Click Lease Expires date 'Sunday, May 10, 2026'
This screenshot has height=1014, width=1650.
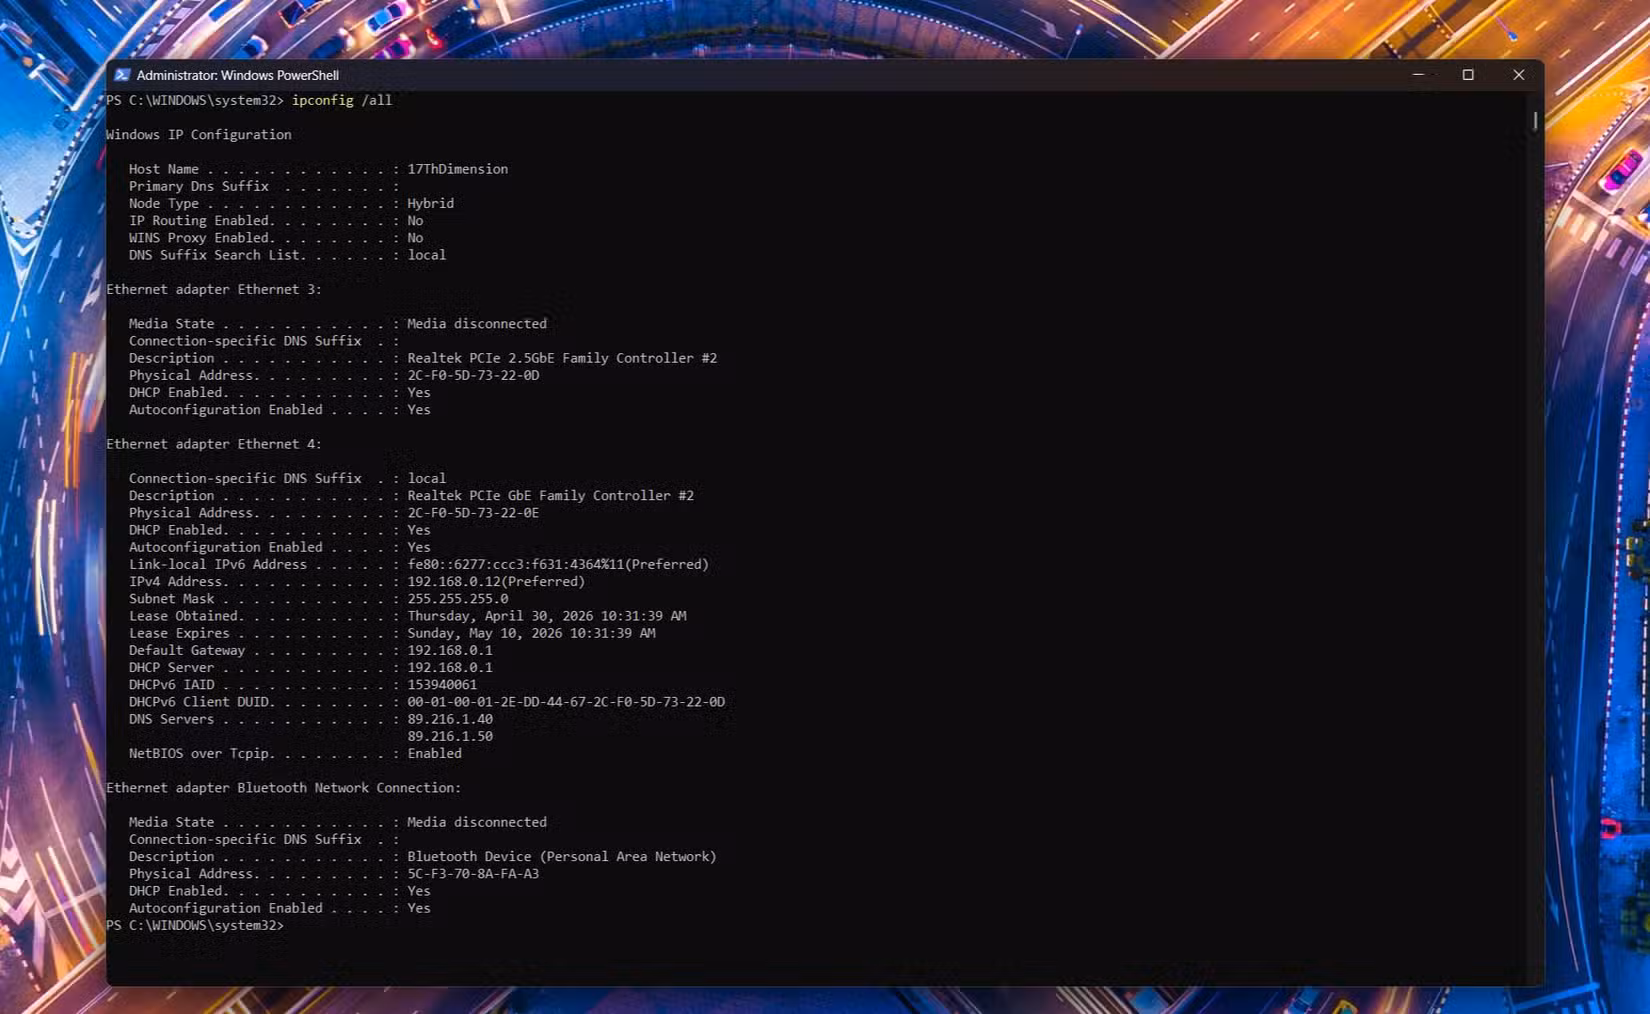485,633
